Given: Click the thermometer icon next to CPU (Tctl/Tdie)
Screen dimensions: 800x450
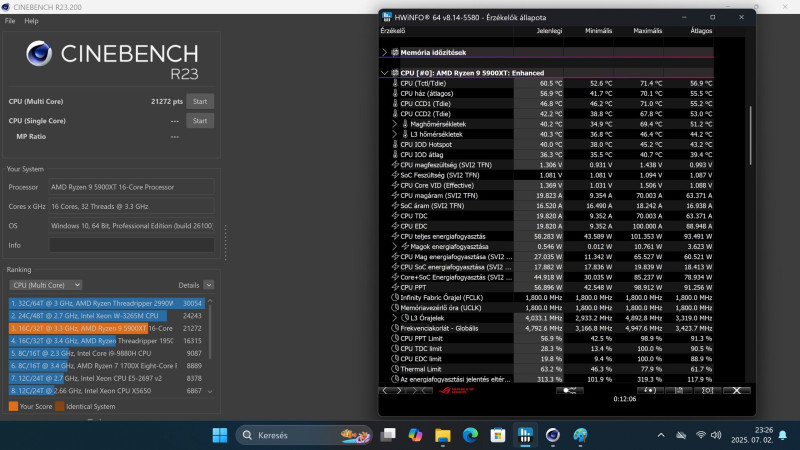Looking at the screenshot, I should [x=395, y=83].
